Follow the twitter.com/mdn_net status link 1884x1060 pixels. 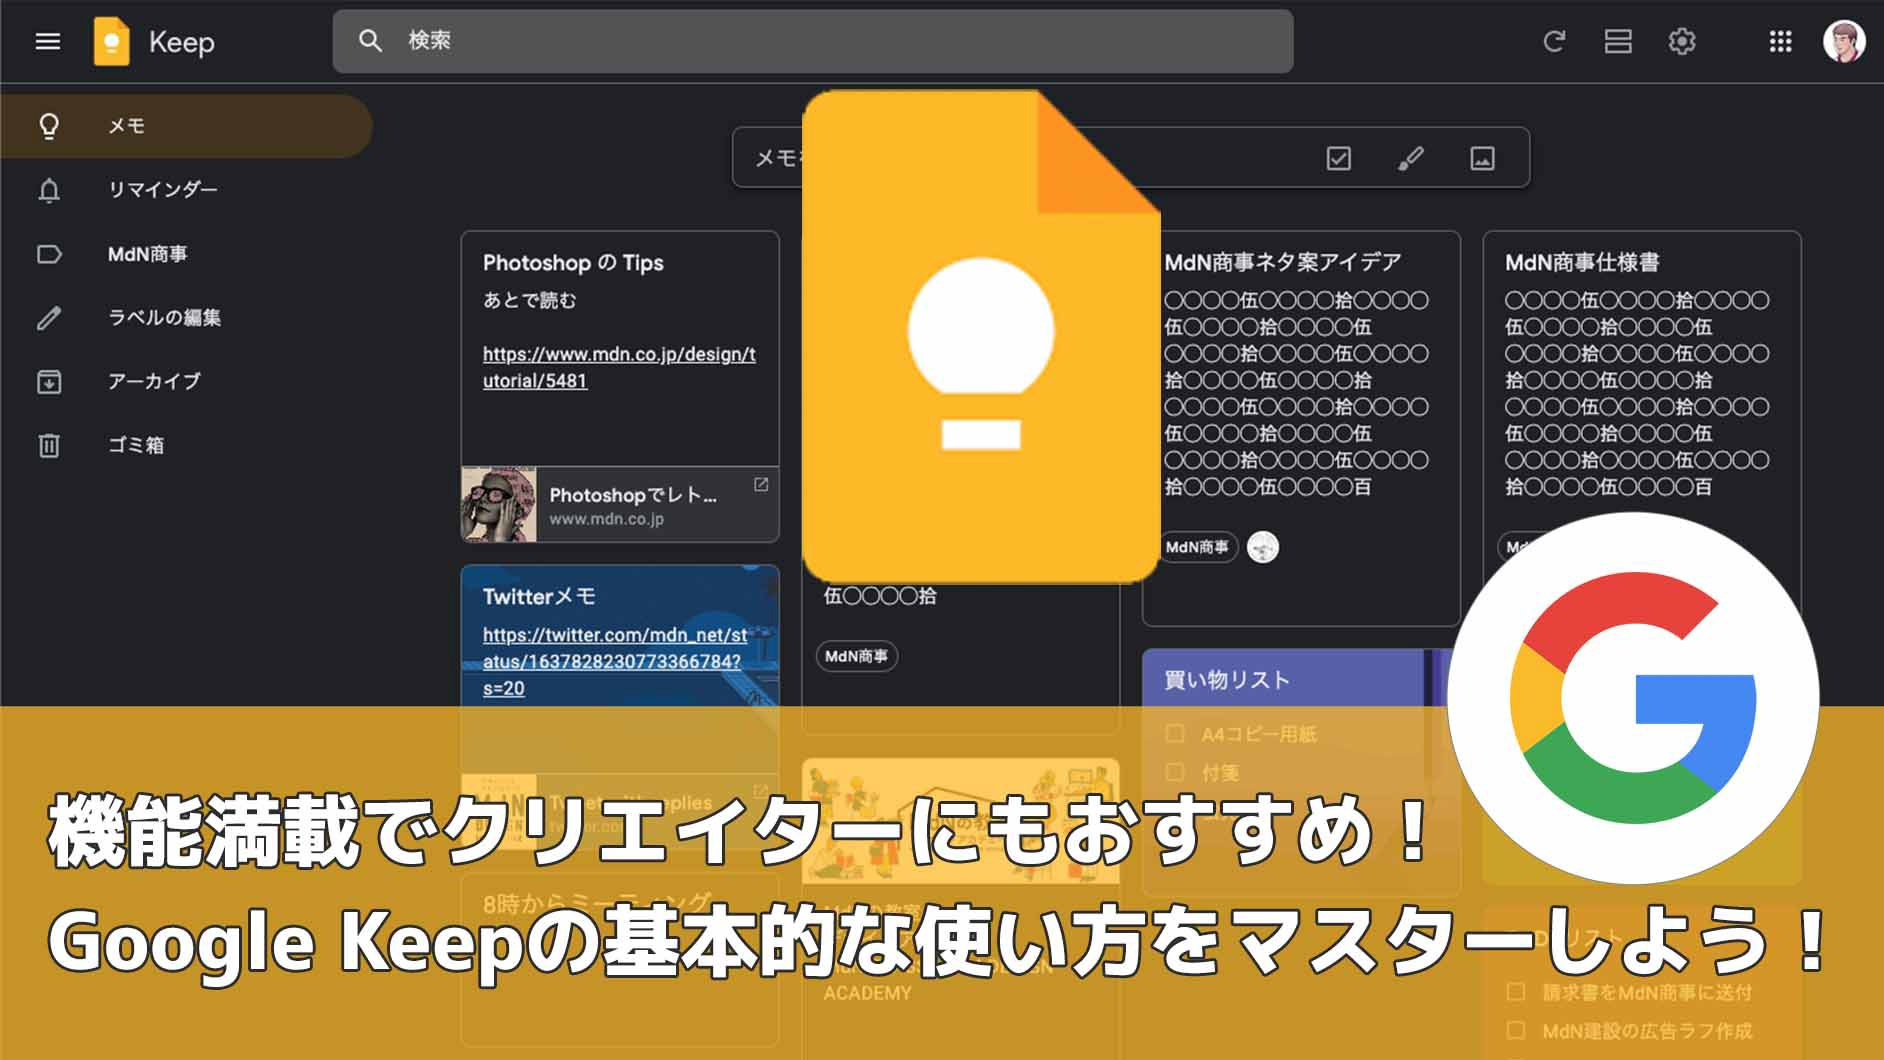615,661
